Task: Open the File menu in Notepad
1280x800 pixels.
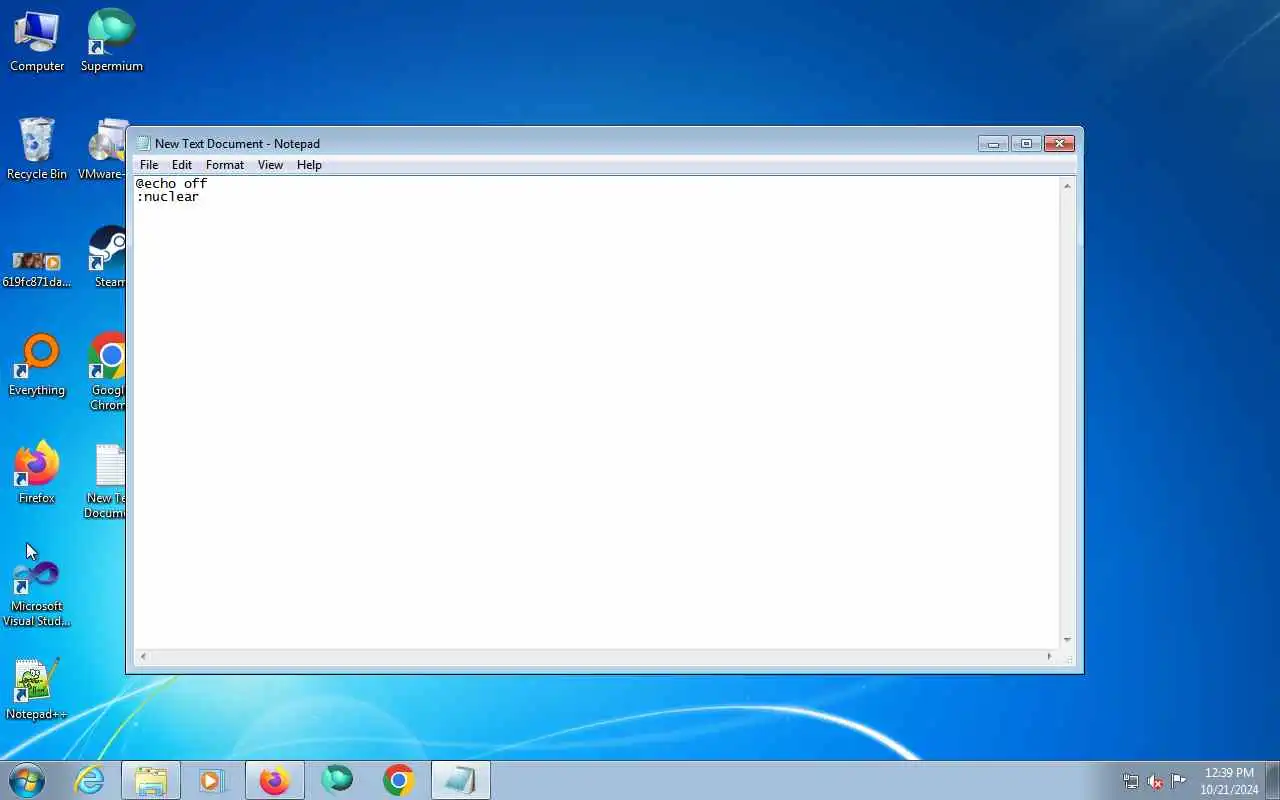Action: 149,165
